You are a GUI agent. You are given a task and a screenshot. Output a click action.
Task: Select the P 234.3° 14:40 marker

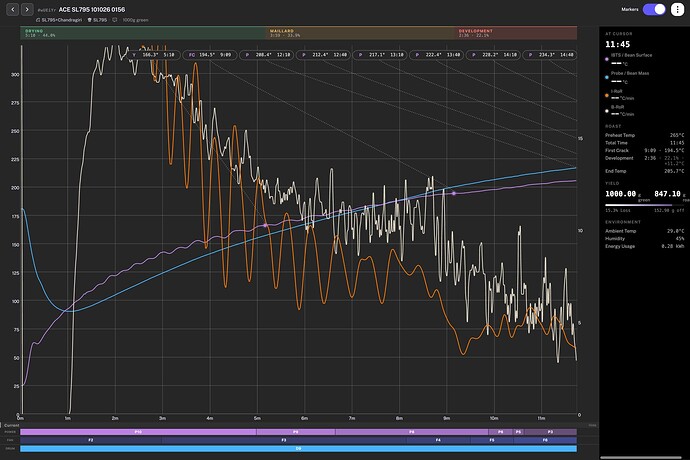[550, 55]
